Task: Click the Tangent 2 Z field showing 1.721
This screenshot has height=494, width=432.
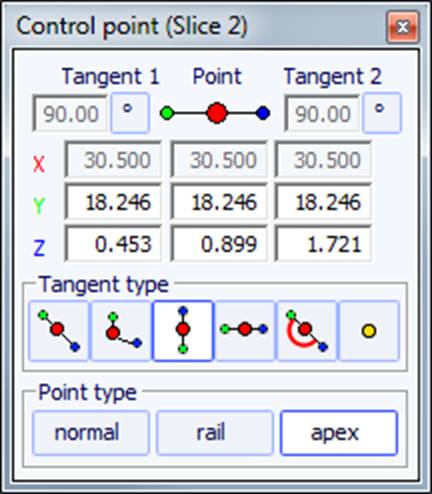Action: [323, 244]
